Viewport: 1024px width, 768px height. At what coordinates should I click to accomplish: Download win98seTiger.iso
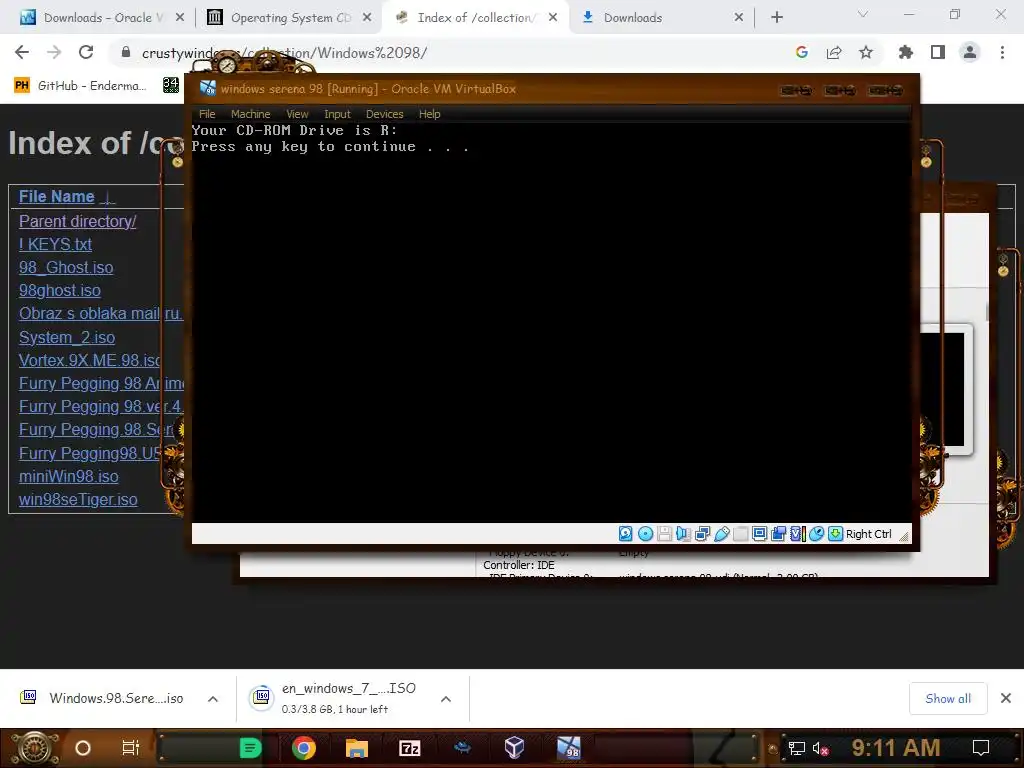[x=78, y=500]
